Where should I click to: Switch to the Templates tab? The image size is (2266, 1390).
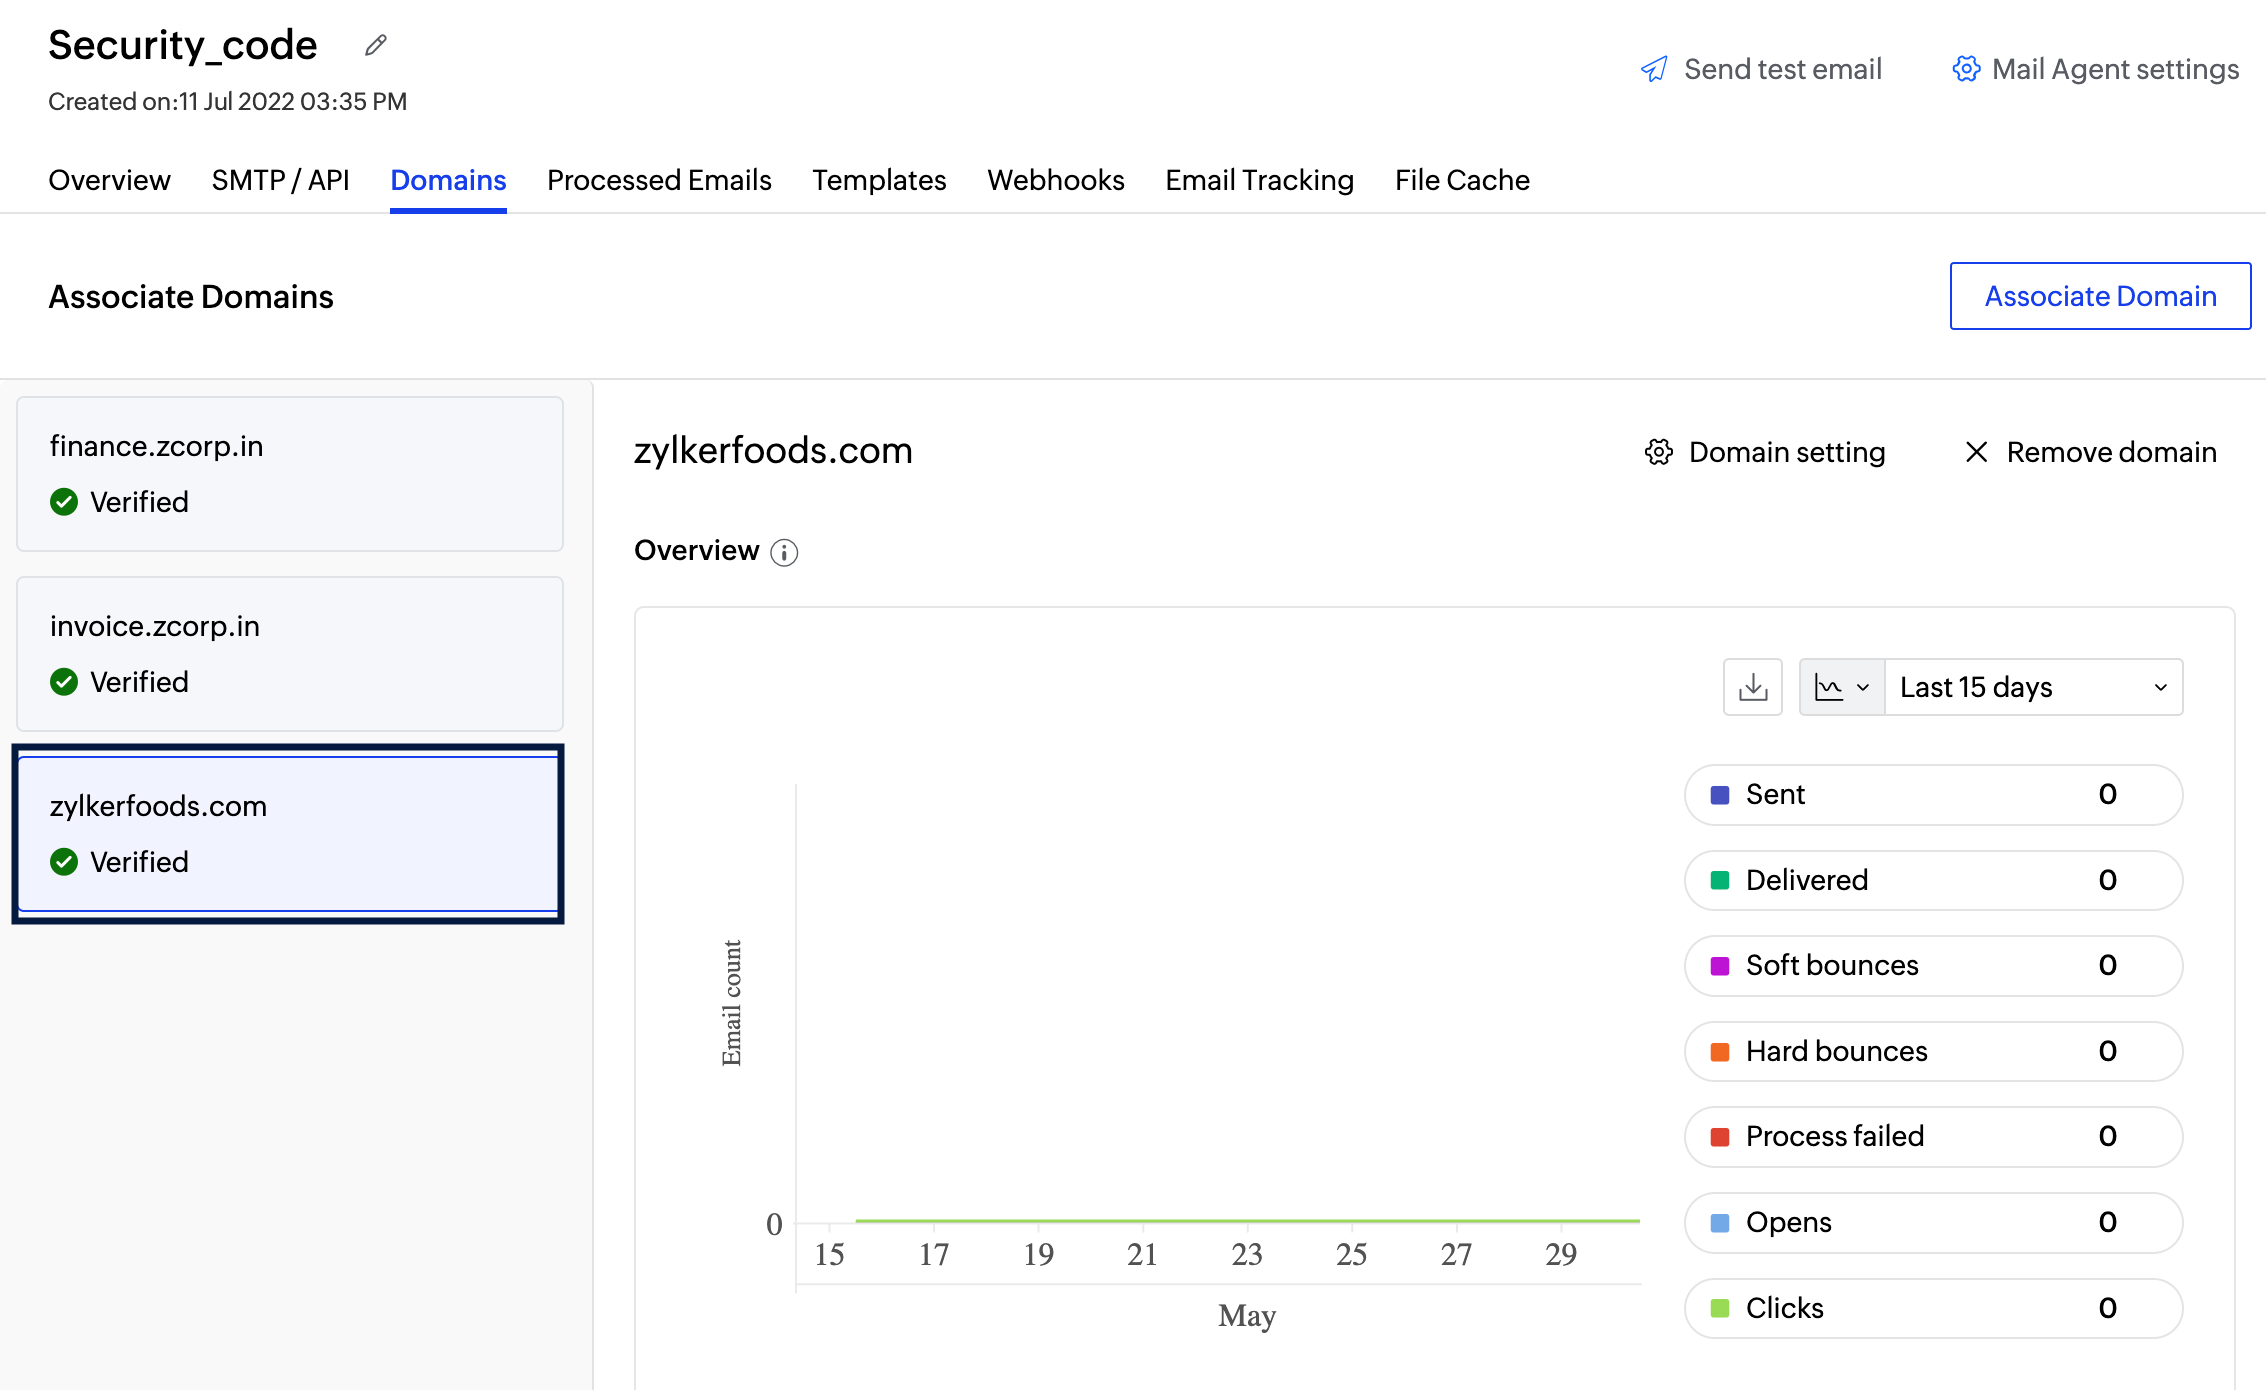(878, 180)
